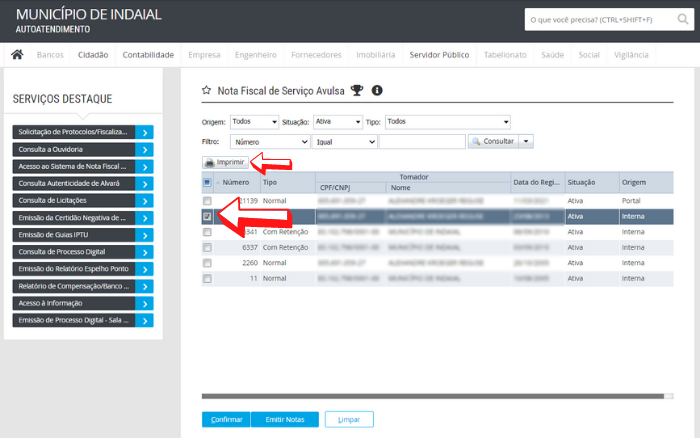Open the Contabilidade menu tab
The height and width of the screenshot is (438, 700).
tap(148, 55)
